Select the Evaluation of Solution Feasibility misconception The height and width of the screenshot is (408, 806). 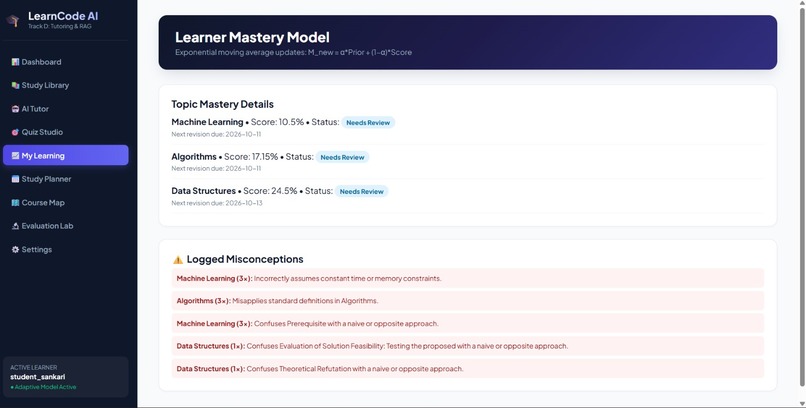468,346
